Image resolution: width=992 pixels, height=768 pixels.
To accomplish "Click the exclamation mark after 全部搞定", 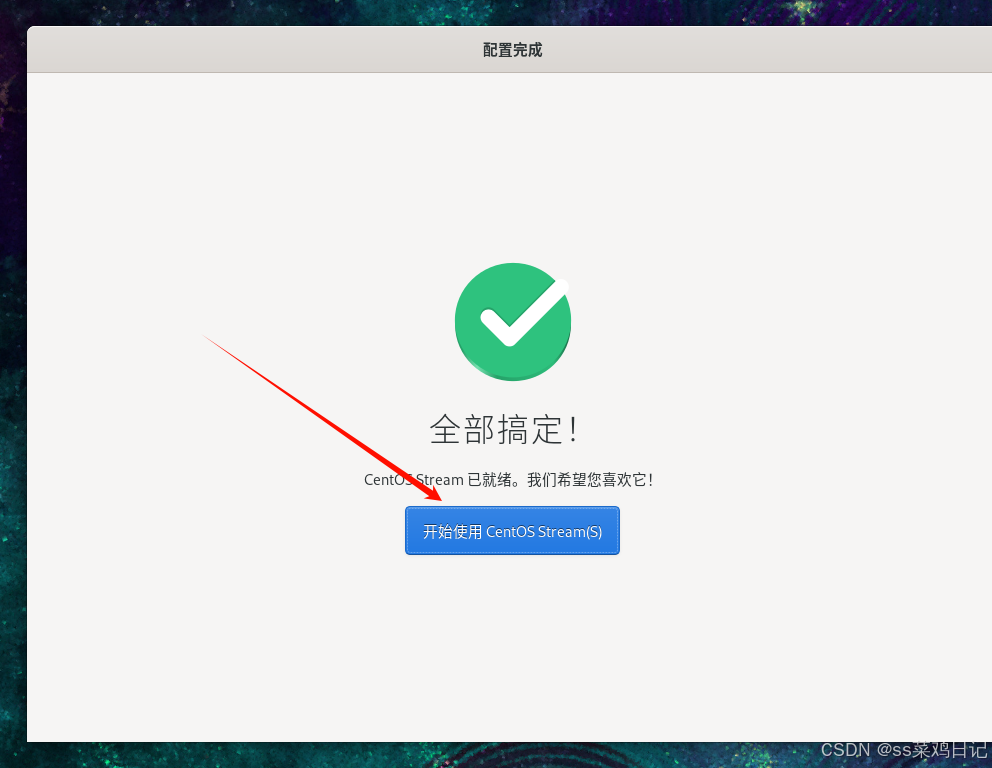I will [573, 430].
